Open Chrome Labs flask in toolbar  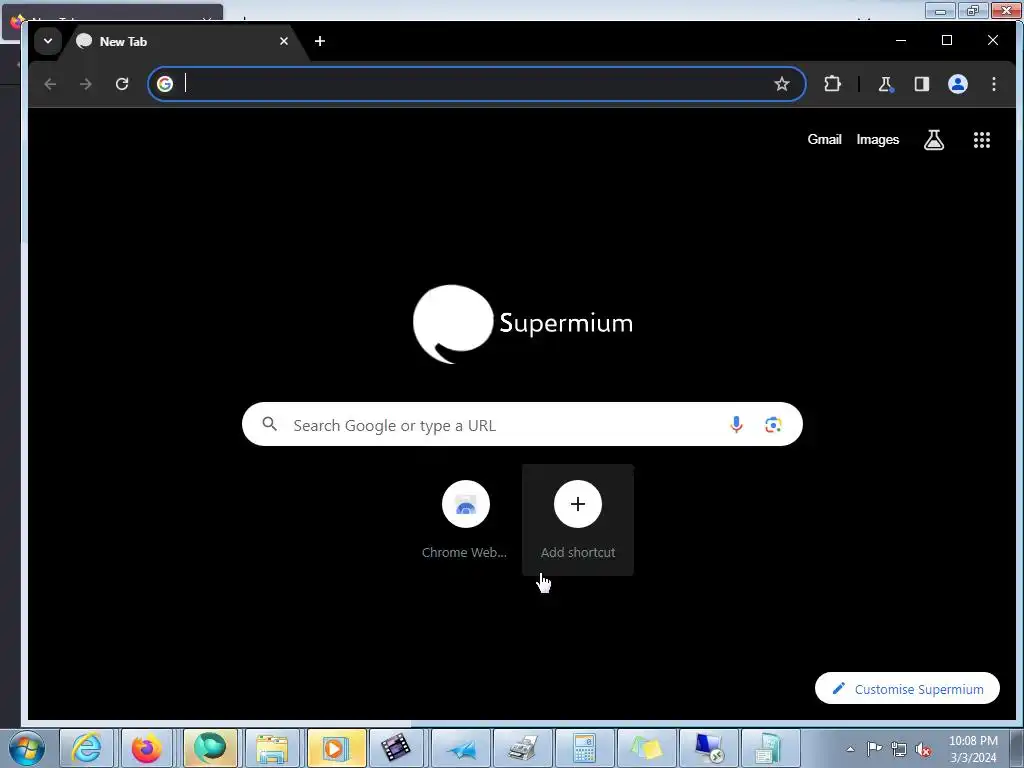coord(885,84)
